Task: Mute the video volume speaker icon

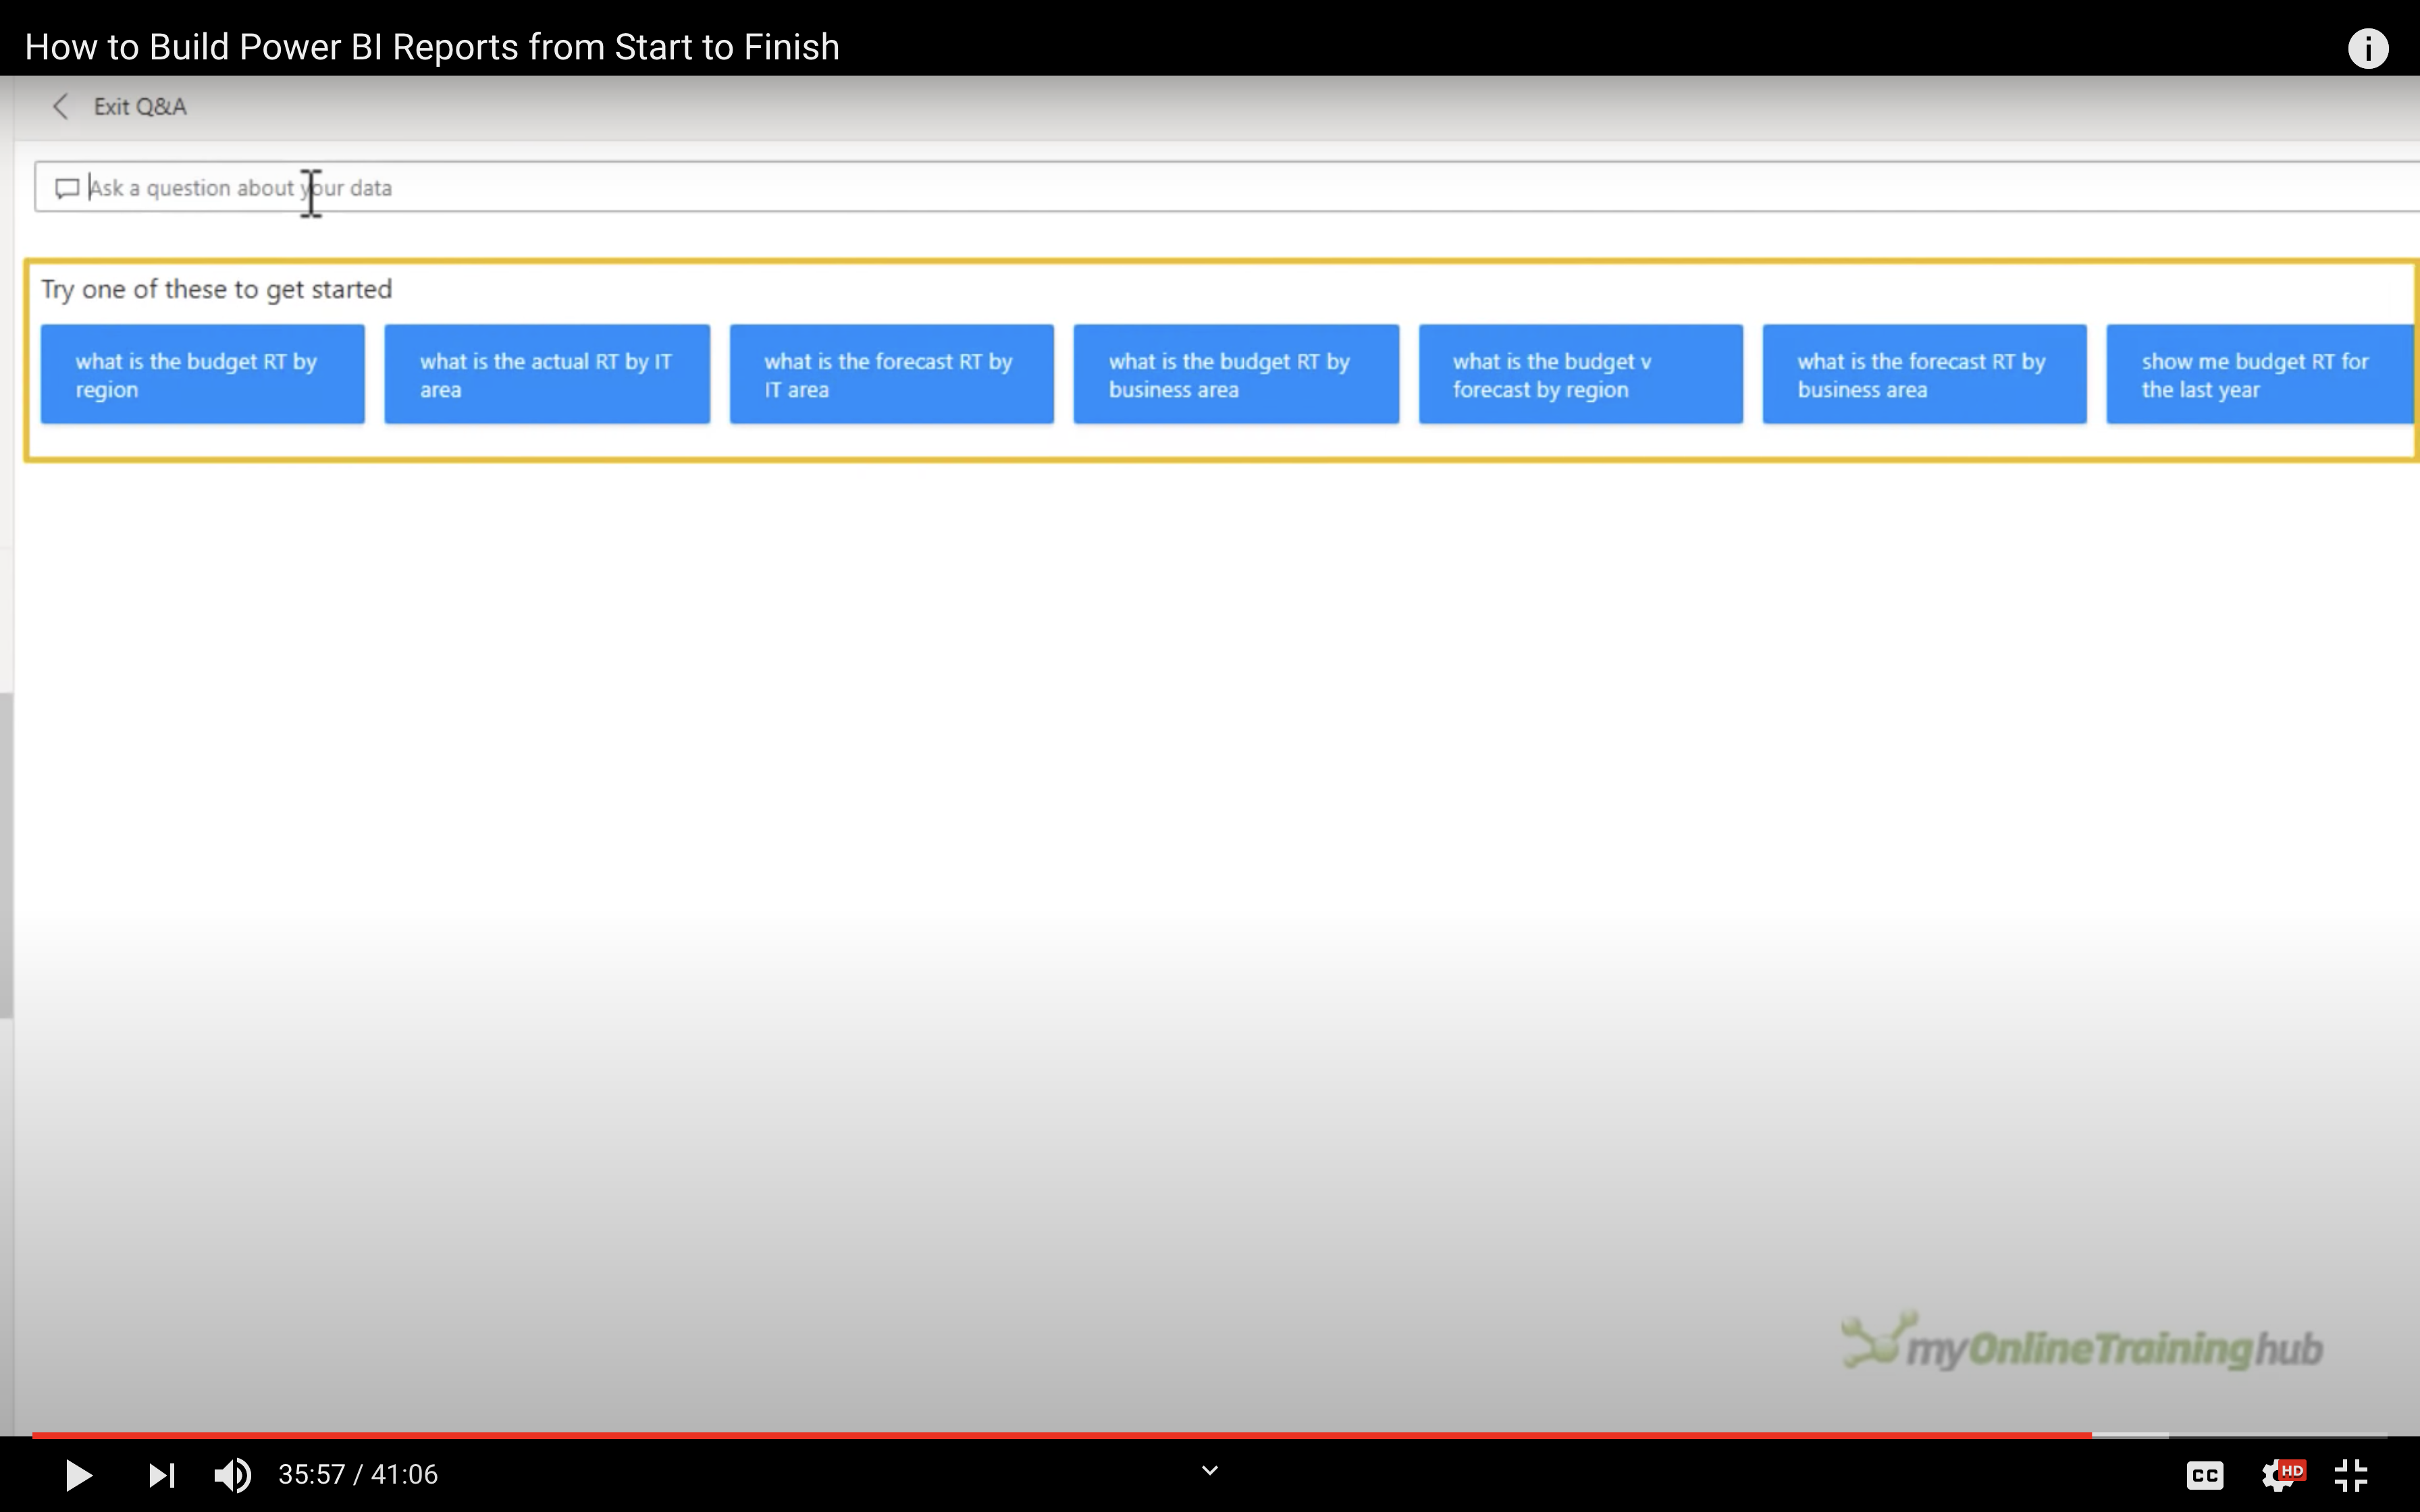Action: 232,1474
